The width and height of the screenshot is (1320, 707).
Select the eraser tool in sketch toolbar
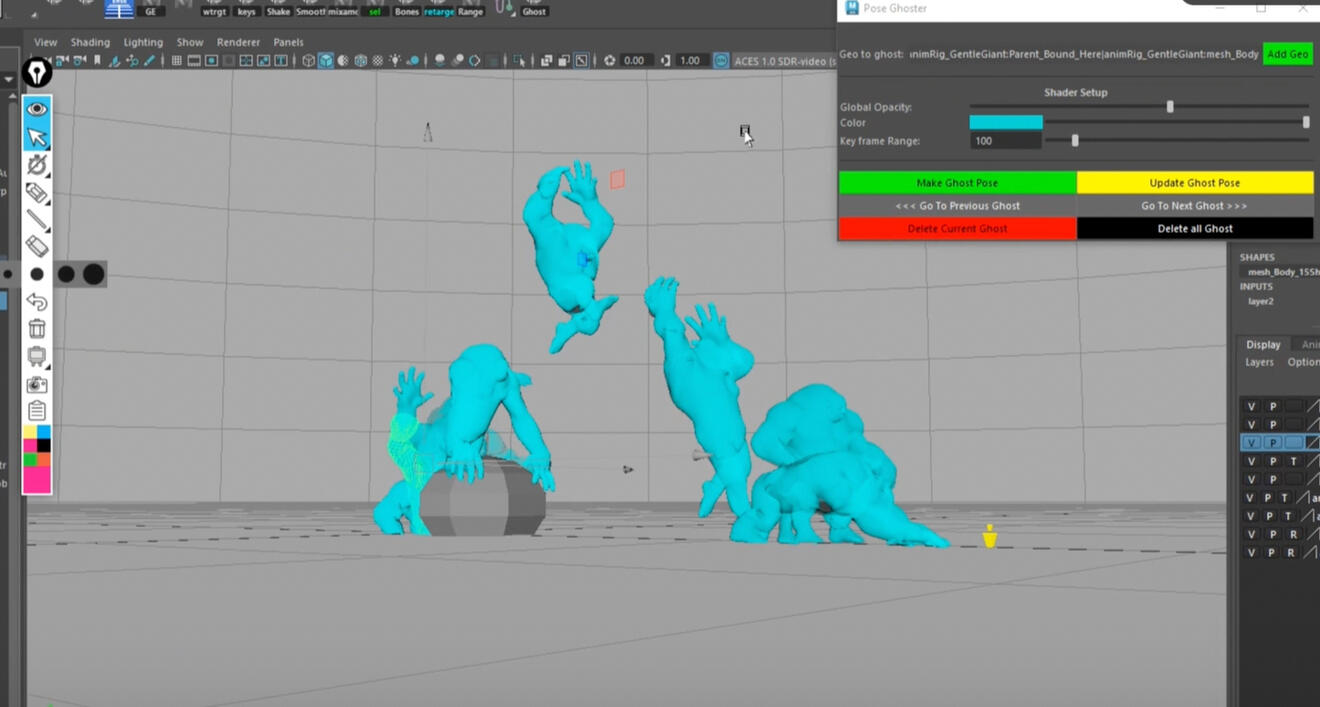click(x=37, y=245)
